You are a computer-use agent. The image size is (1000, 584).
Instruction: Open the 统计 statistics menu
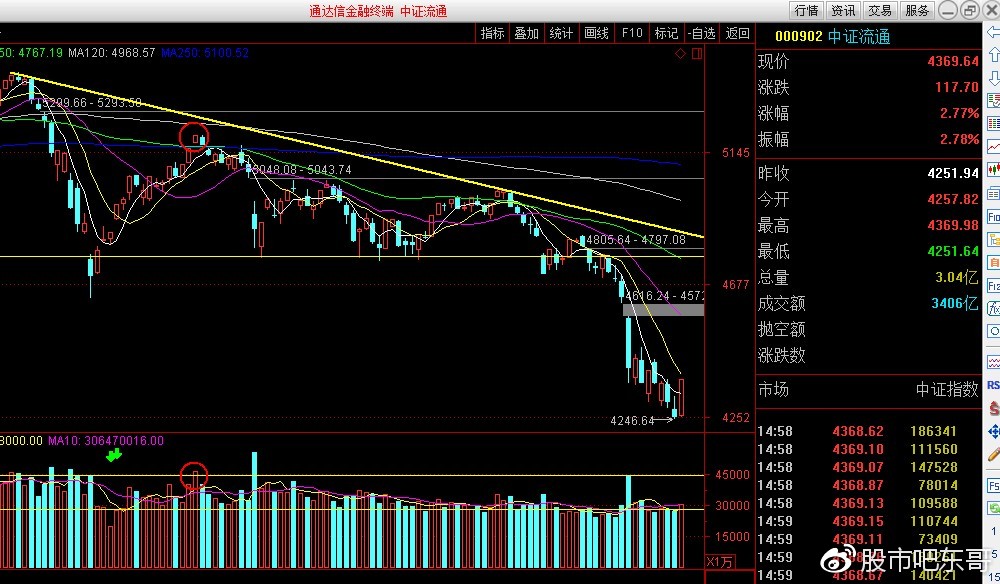[561, 33]
